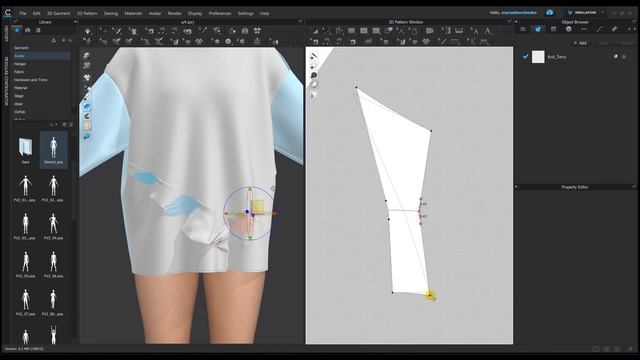Toggle grid view icon above library thumbnails

(x=64, y=124)
